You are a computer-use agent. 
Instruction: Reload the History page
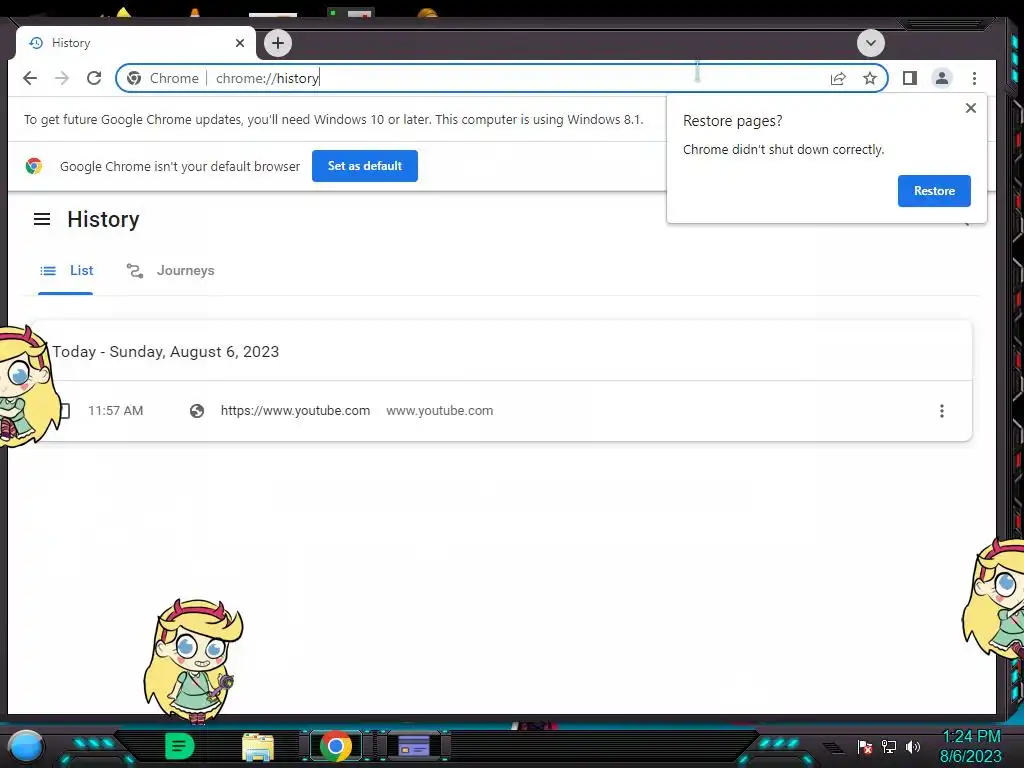click(x=94, y=78)
